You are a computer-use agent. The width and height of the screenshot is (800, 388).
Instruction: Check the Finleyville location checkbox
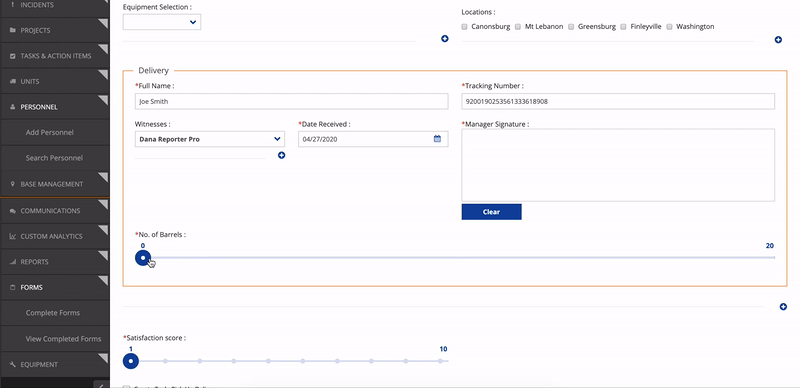coord(623,27)
